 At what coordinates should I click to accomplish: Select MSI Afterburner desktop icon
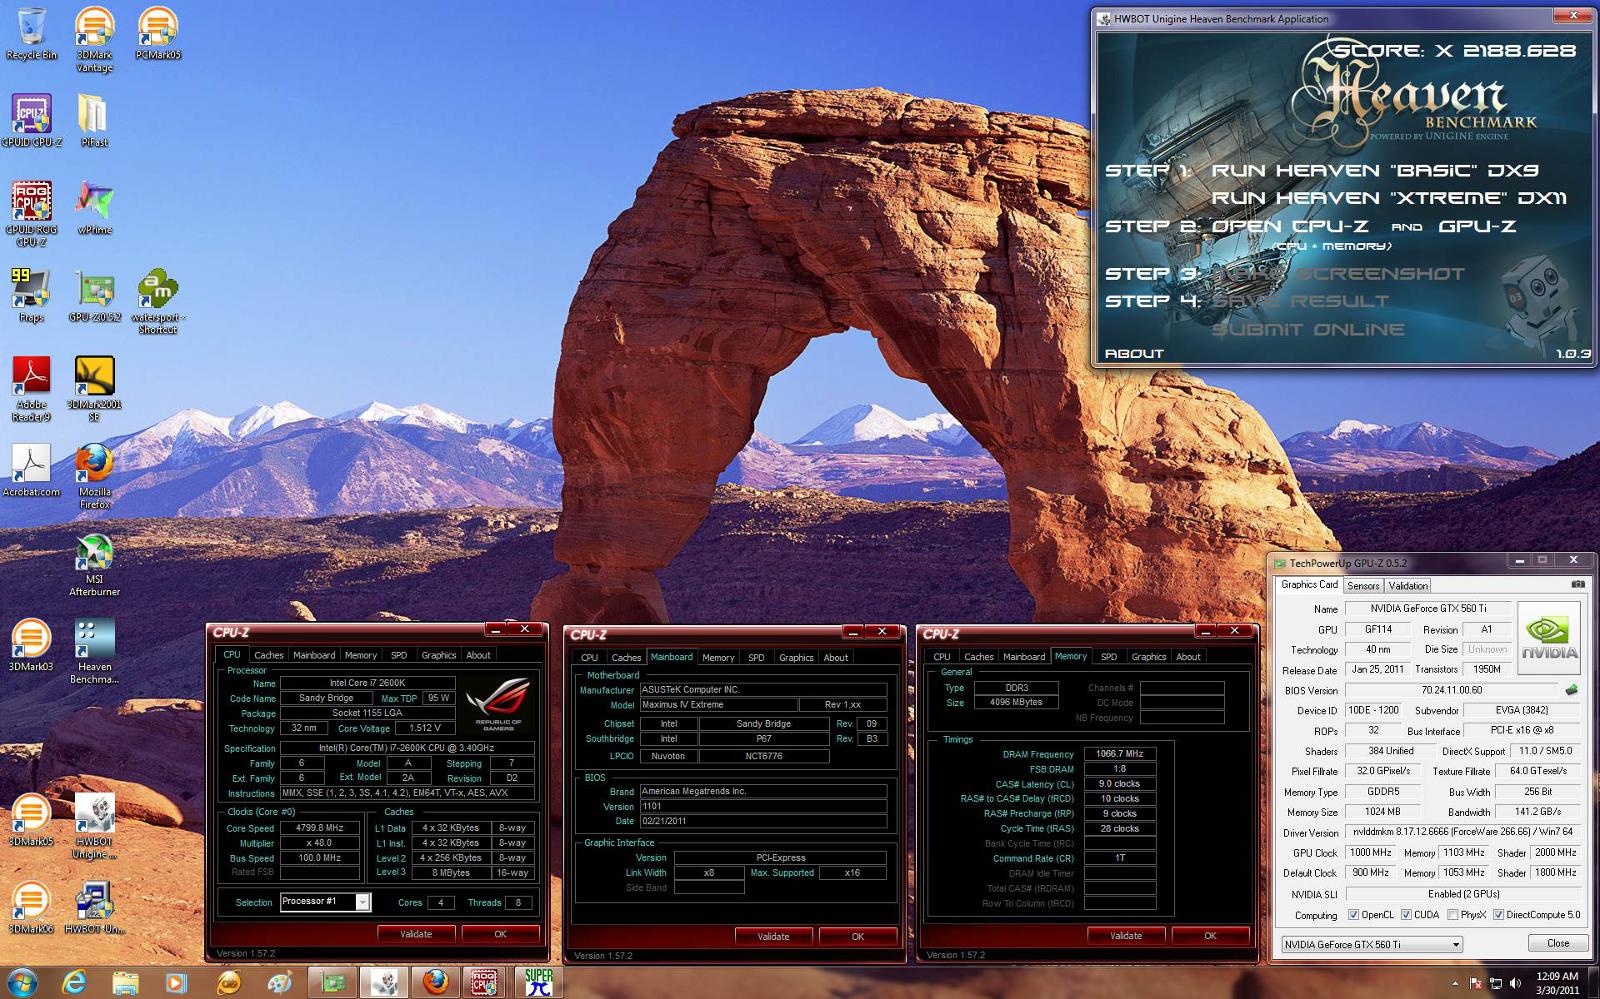(x=94, y=564)
